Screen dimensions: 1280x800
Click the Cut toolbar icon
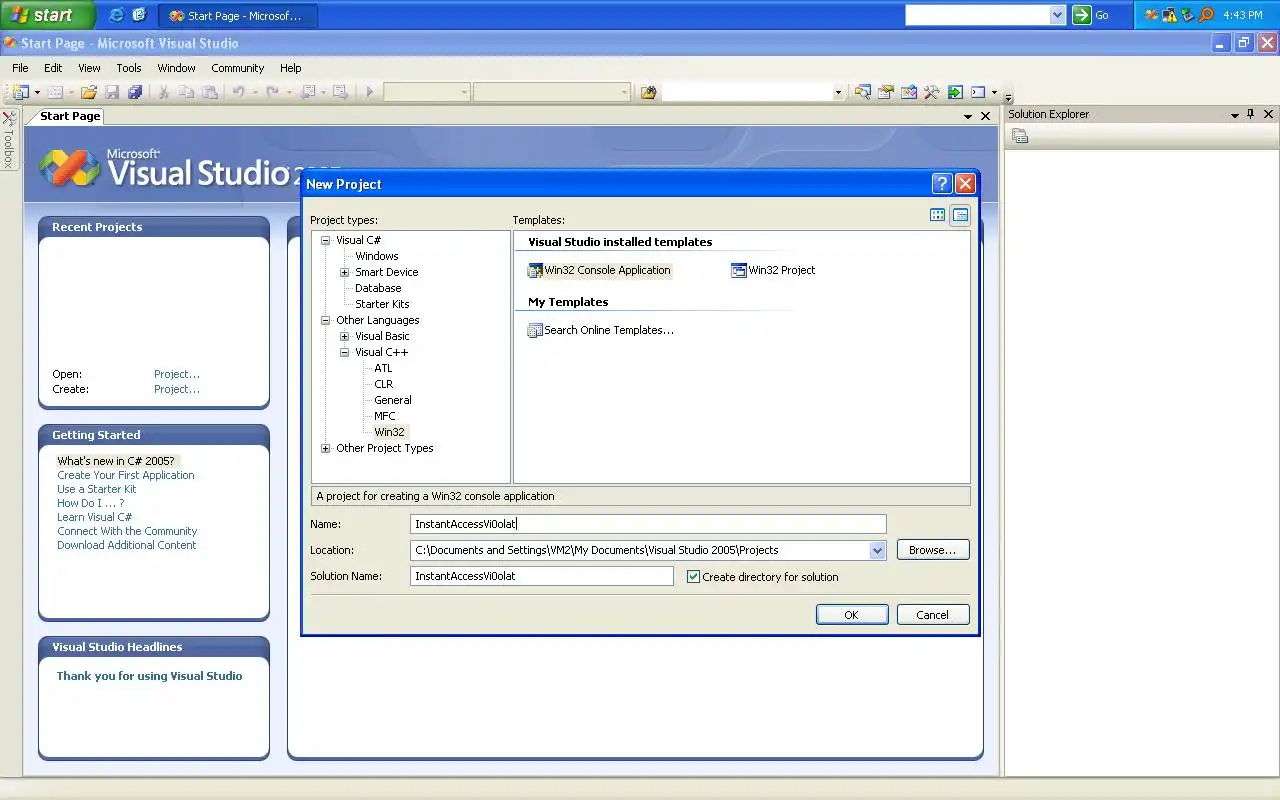164,92
